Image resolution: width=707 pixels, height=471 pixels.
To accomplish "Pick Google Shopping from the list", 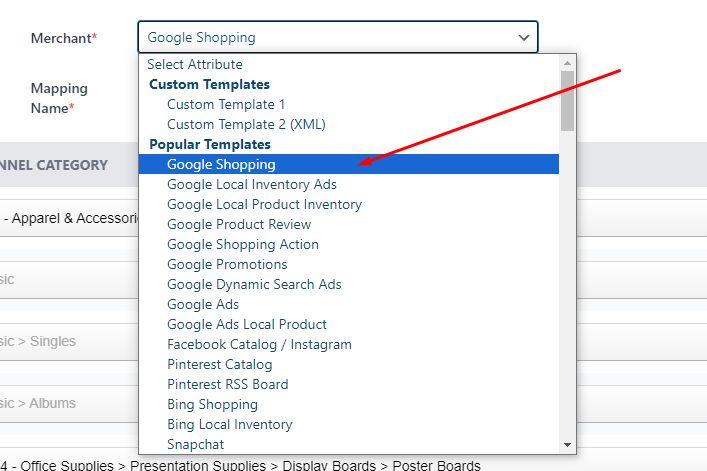I will 349,164.
